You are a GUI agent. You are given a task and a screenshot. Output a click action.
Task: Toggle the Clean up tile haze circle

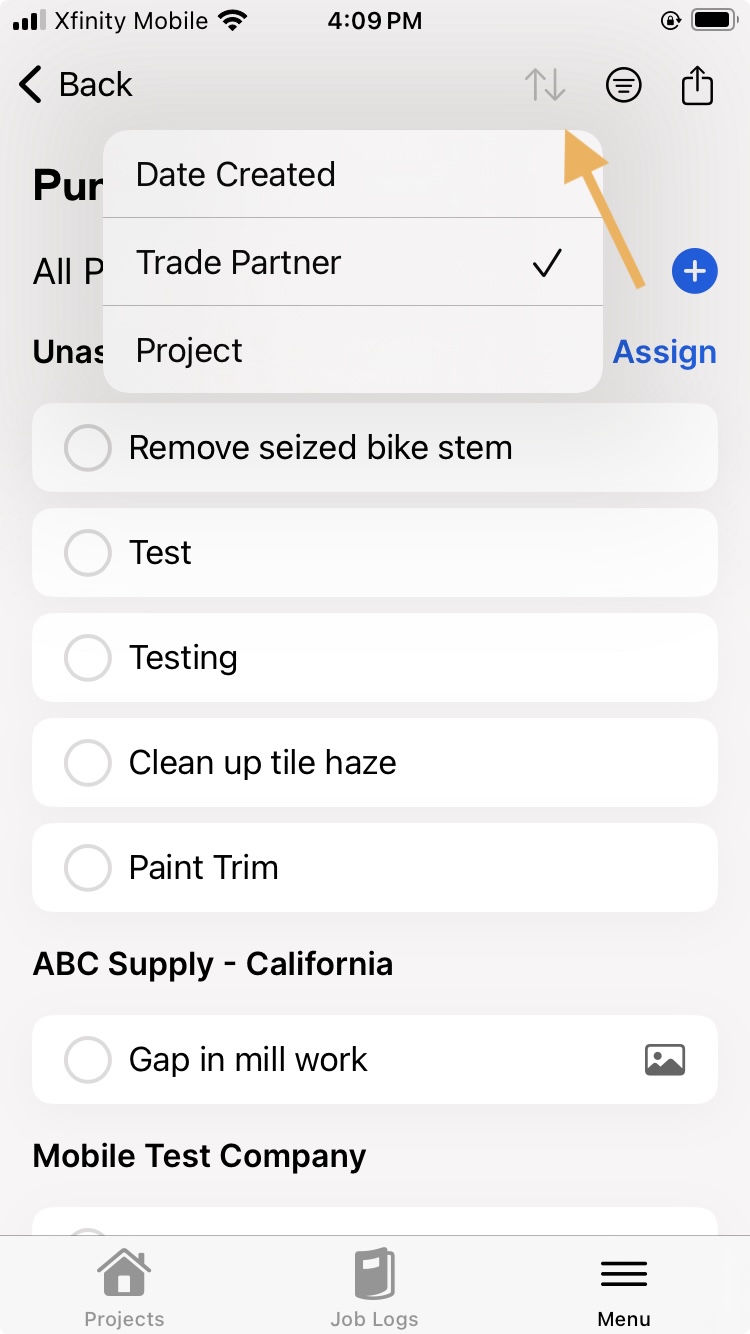[87, 763]
